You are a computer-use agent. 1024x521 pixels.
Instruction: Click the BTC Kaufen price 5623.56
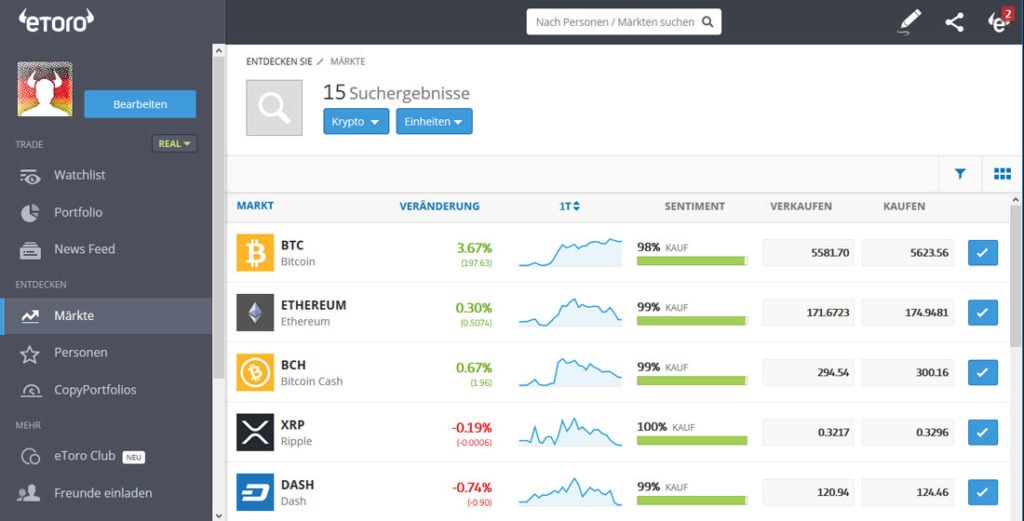tap(908, 253)
